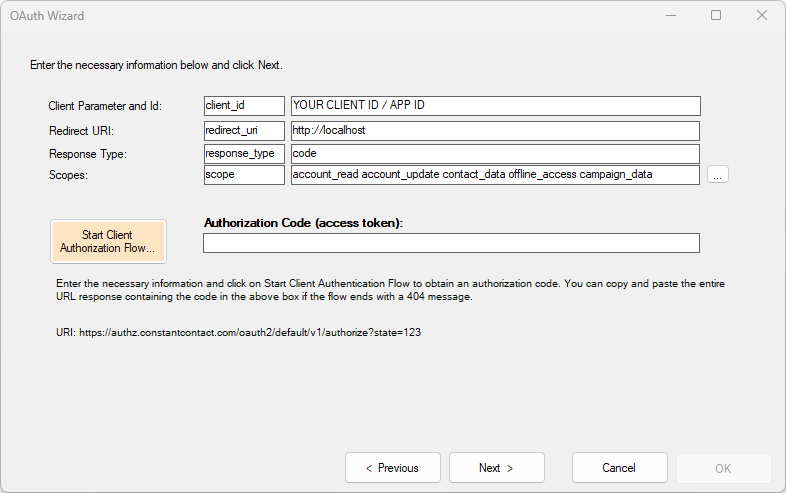Click the response_type parameter name field
This screenshot has height=493, width=786.
(x=244, y=154)
